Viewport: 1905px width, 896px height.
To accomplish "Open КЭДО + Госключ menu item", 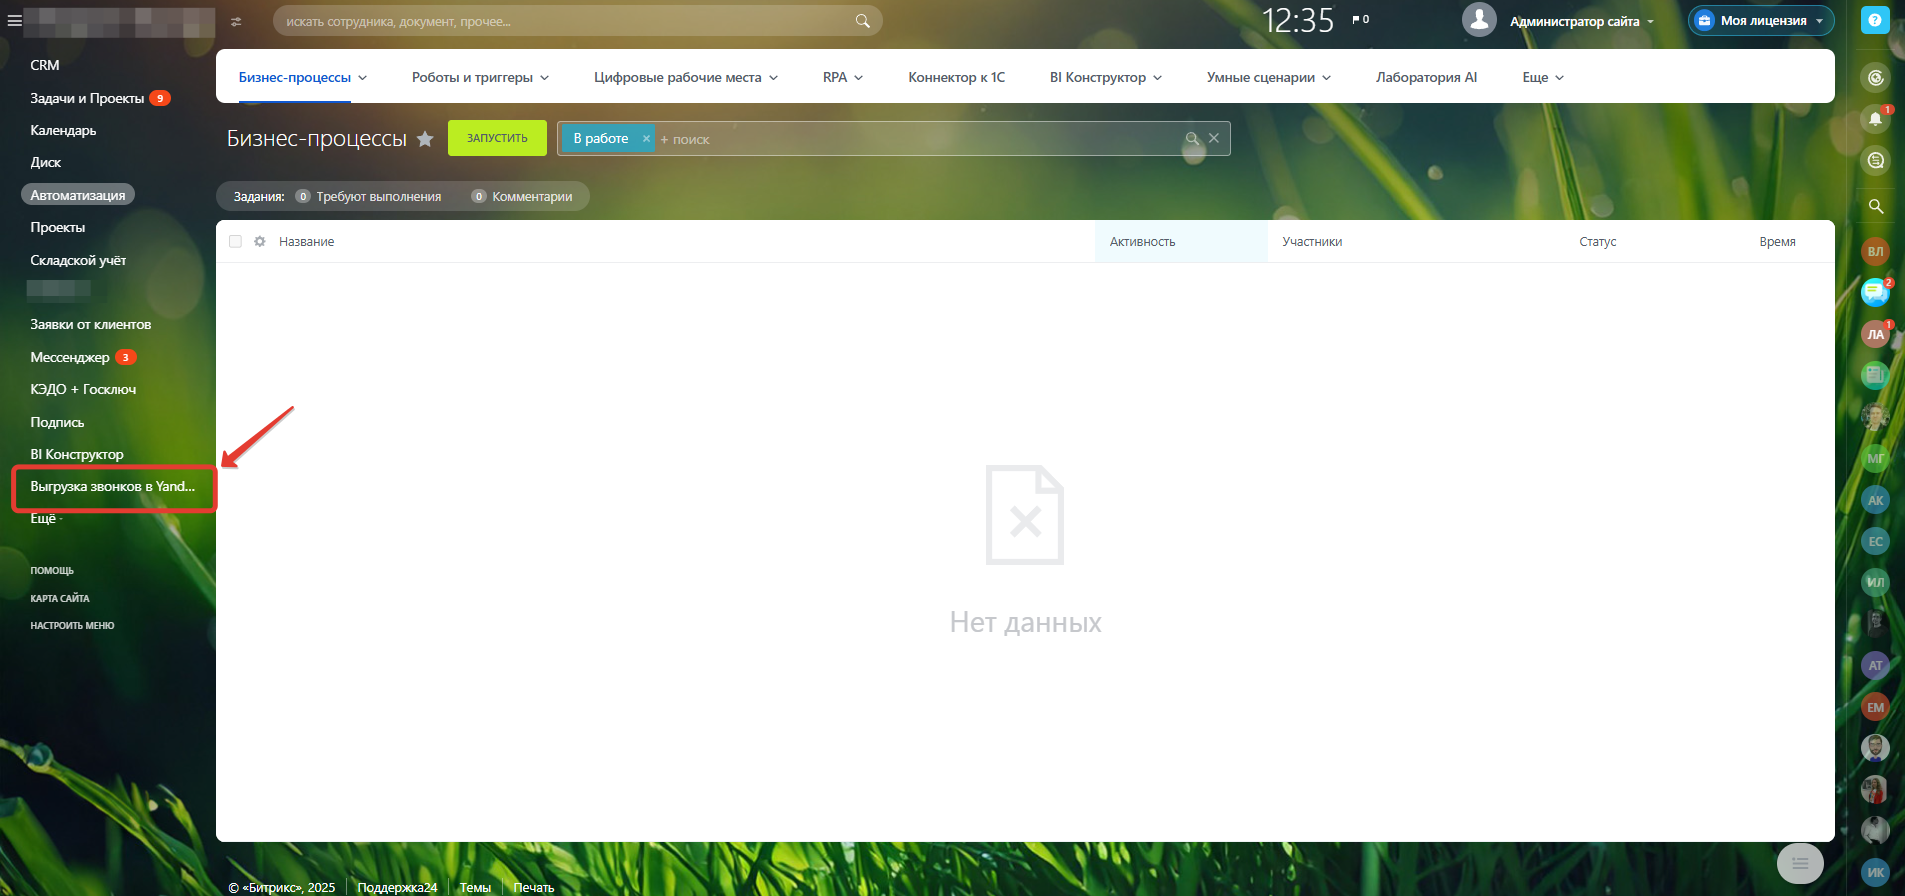I will 83,389.
